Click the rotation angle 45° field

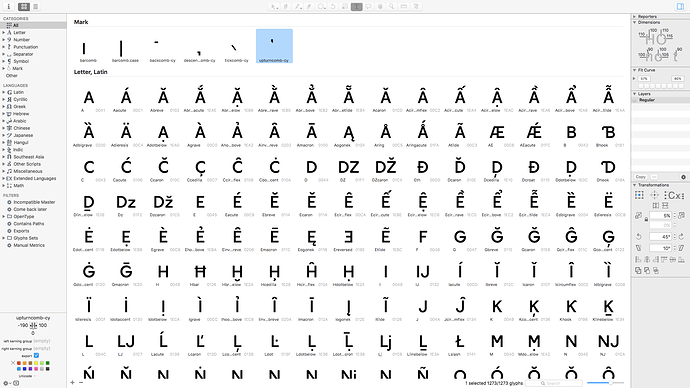pyautogui.click(x=661, y=237)
